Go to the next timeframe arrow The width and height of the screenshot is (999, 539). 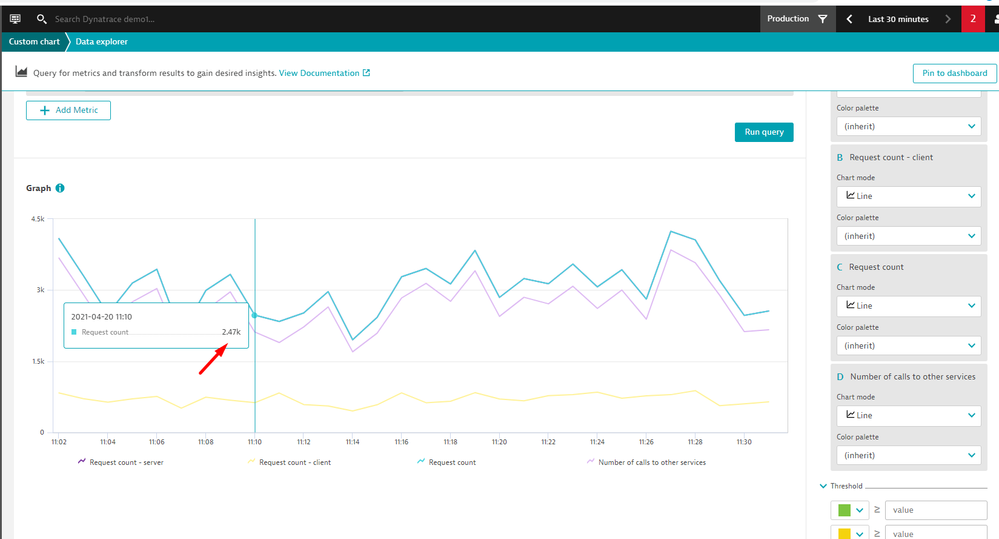(x=947, y=19)
